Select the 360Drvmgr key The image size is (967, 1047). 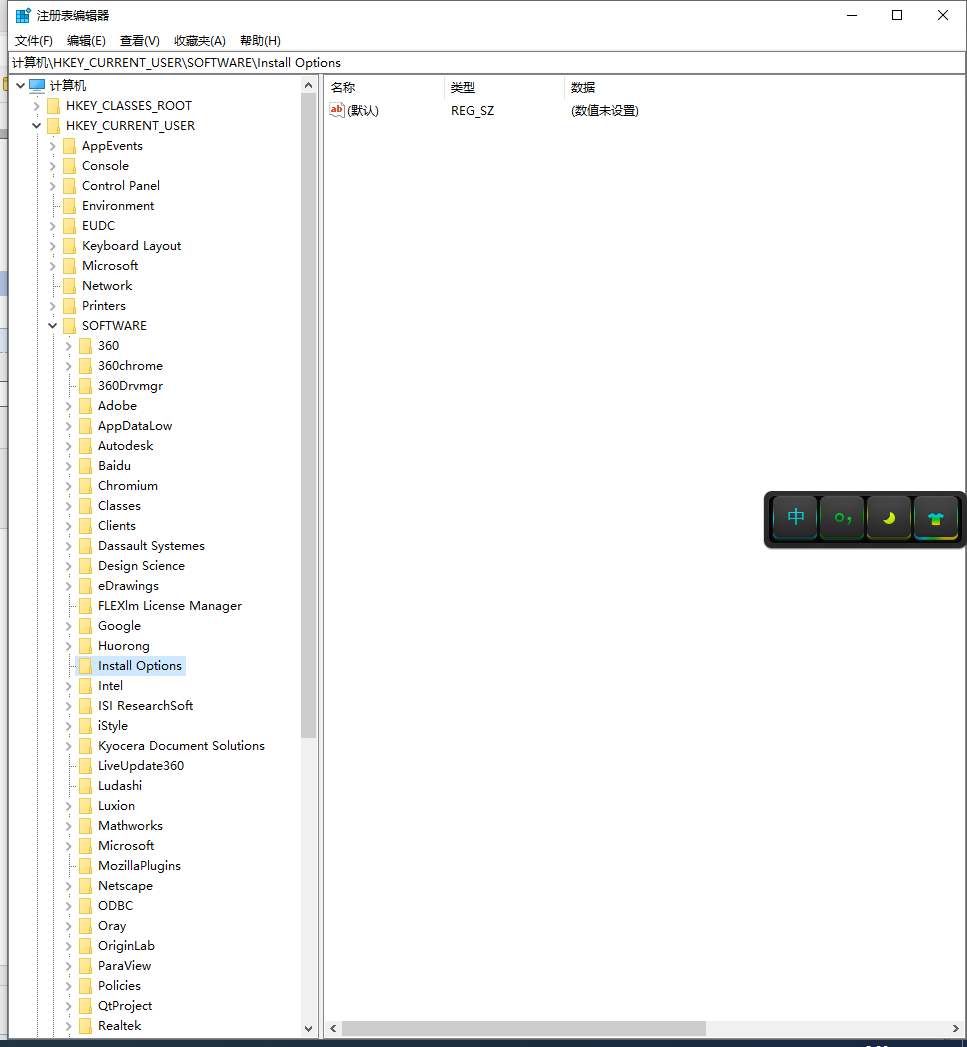130,386
